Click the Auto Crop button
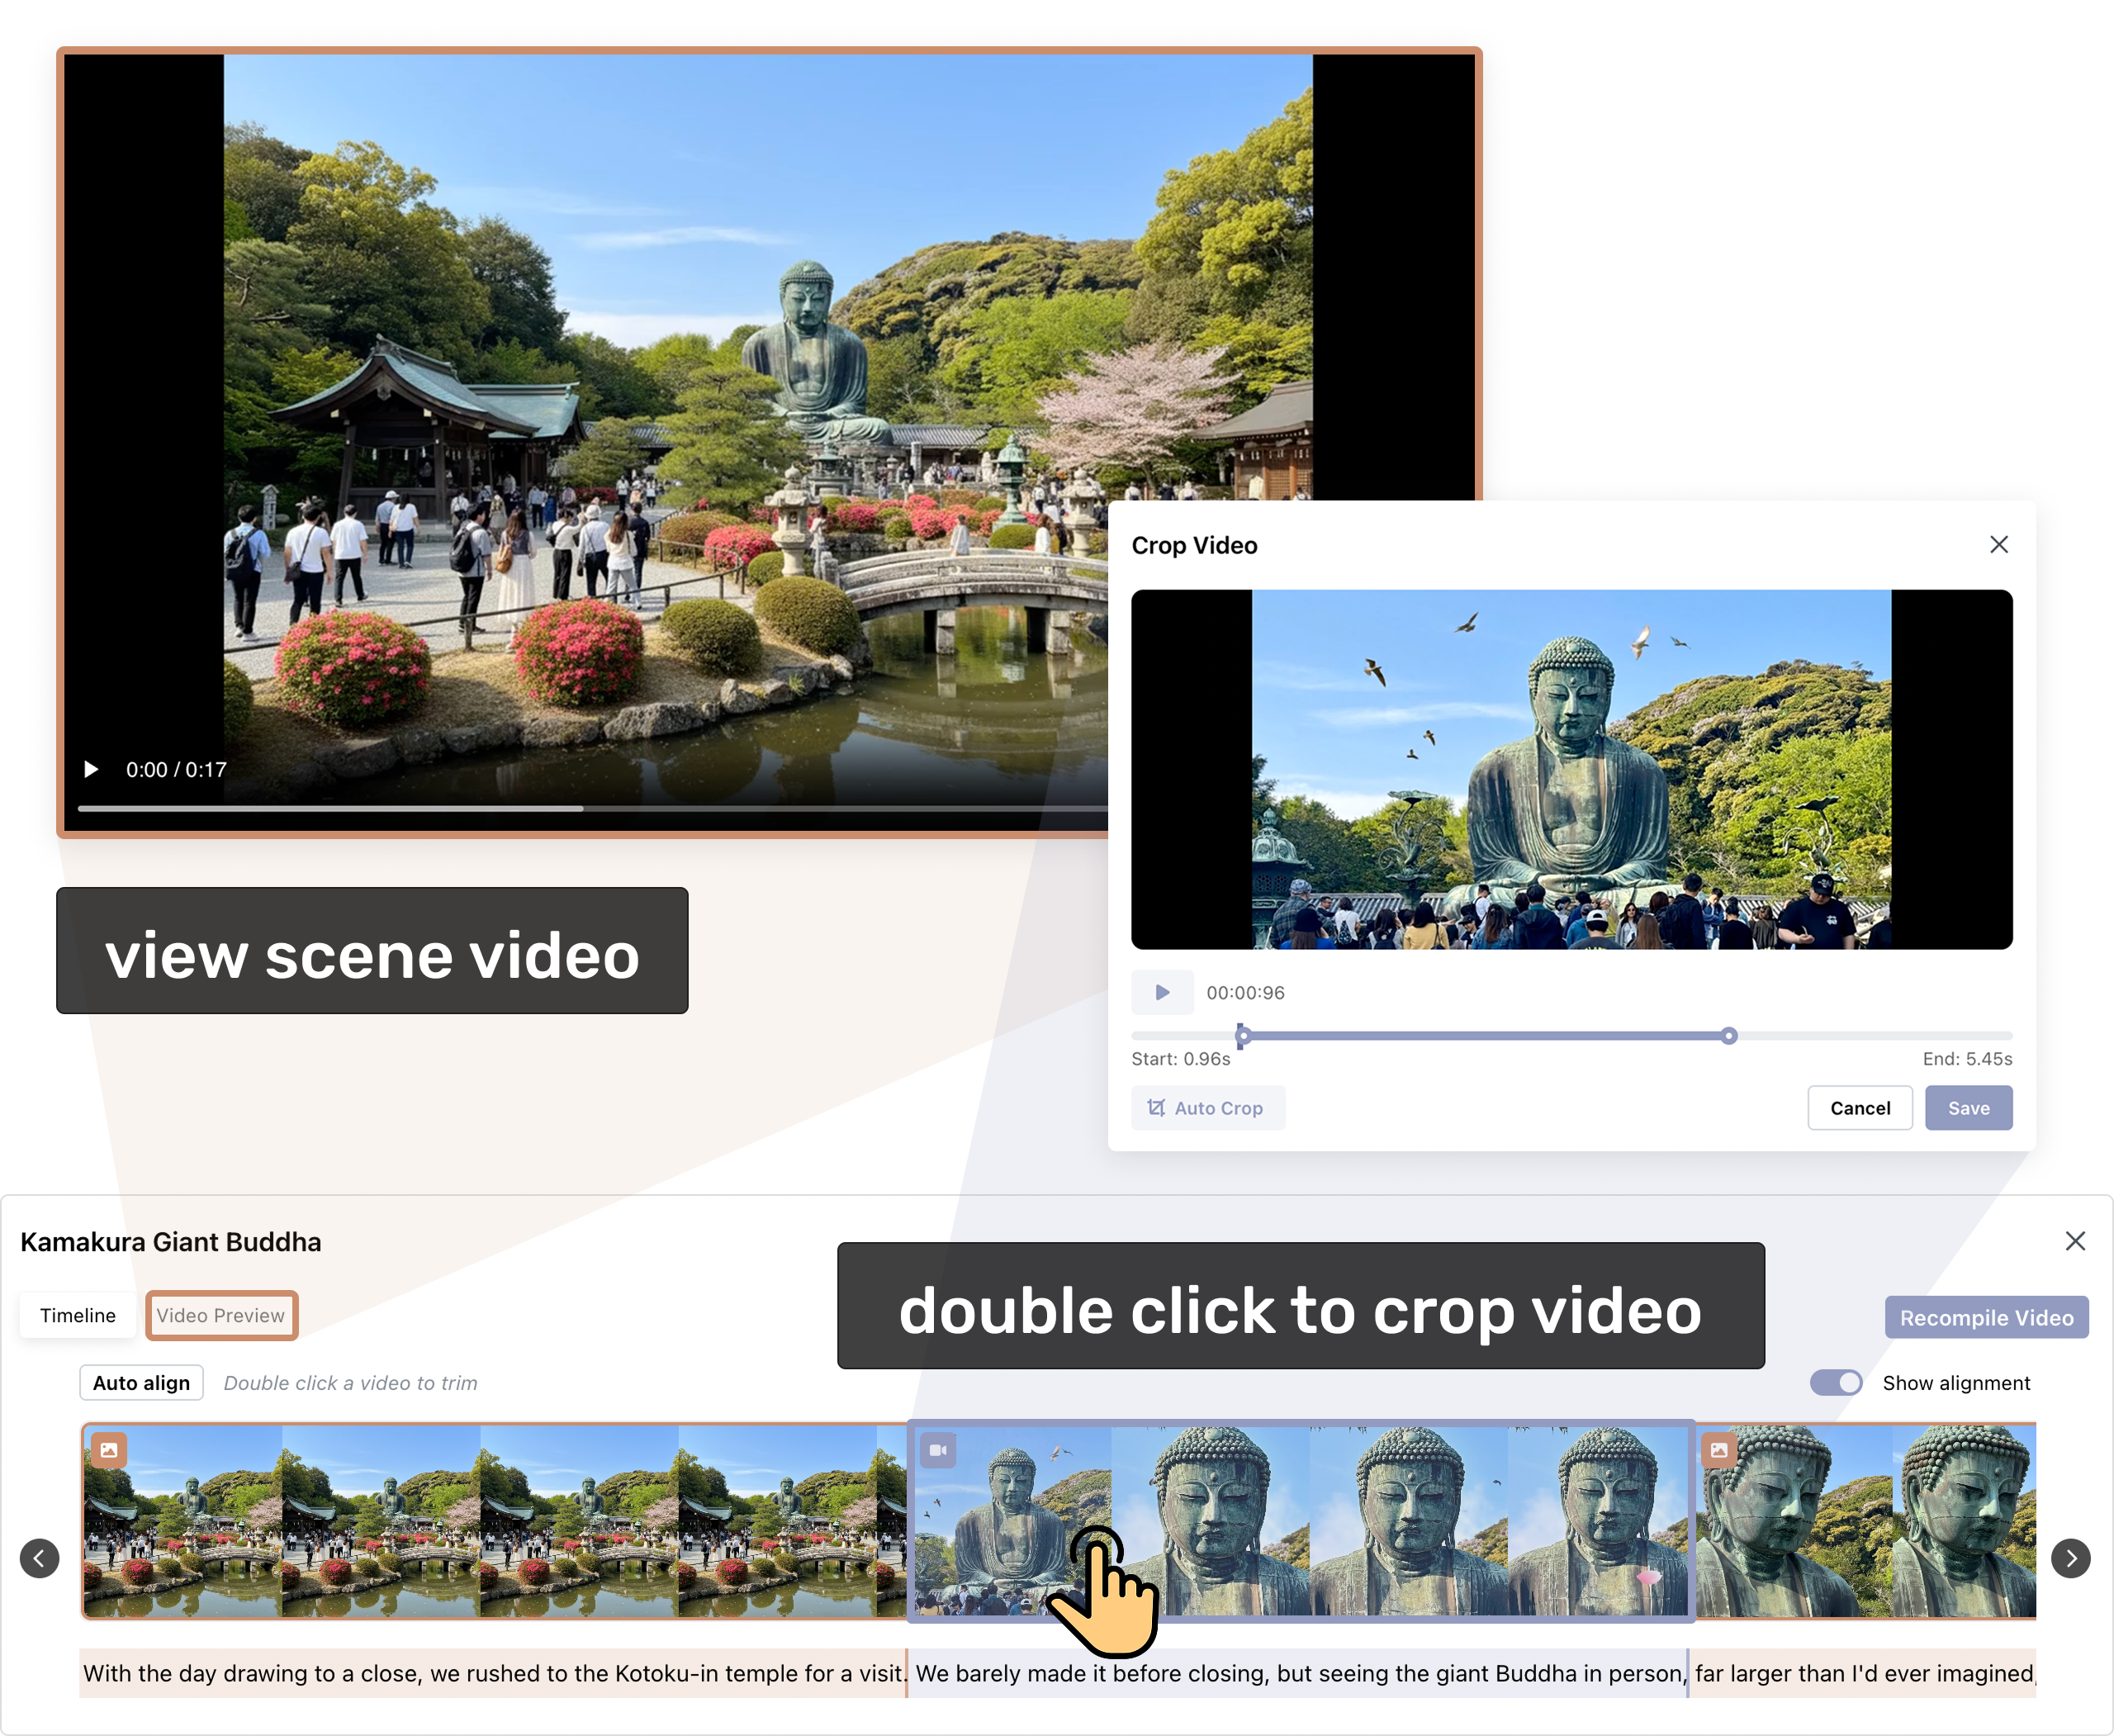The height and width of the screenshot is (1736, 2114). (x=1207, y=1108)
